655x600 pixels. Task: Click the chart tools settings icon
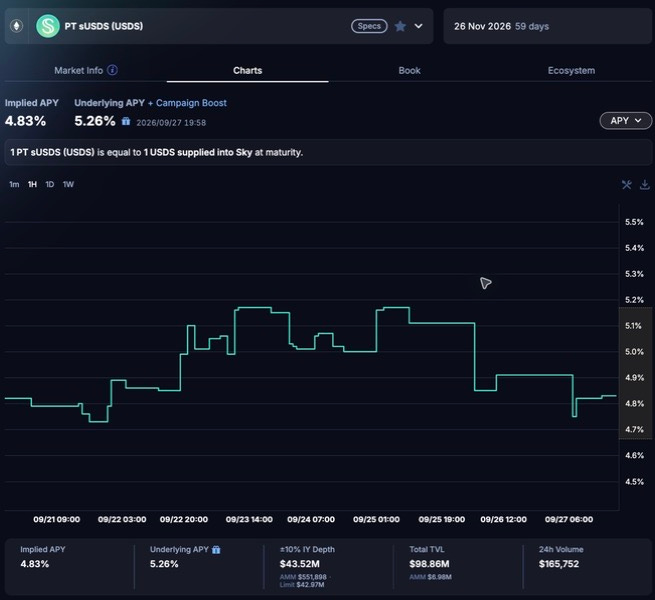(627, 185)
